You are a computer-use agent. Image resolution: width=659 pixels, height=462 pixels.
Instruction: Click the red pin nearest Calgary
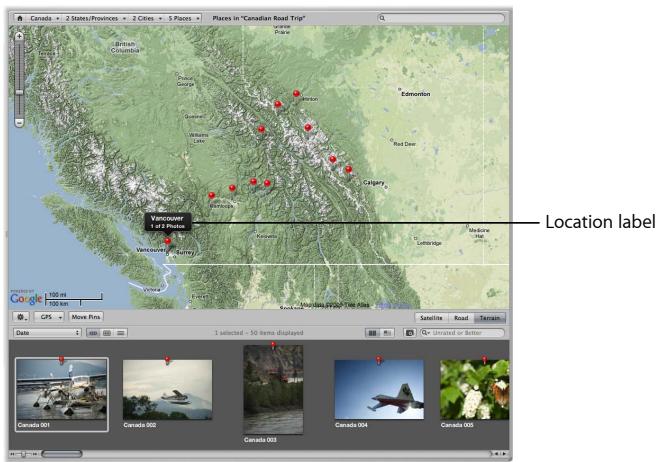click(x=348, y=169)
